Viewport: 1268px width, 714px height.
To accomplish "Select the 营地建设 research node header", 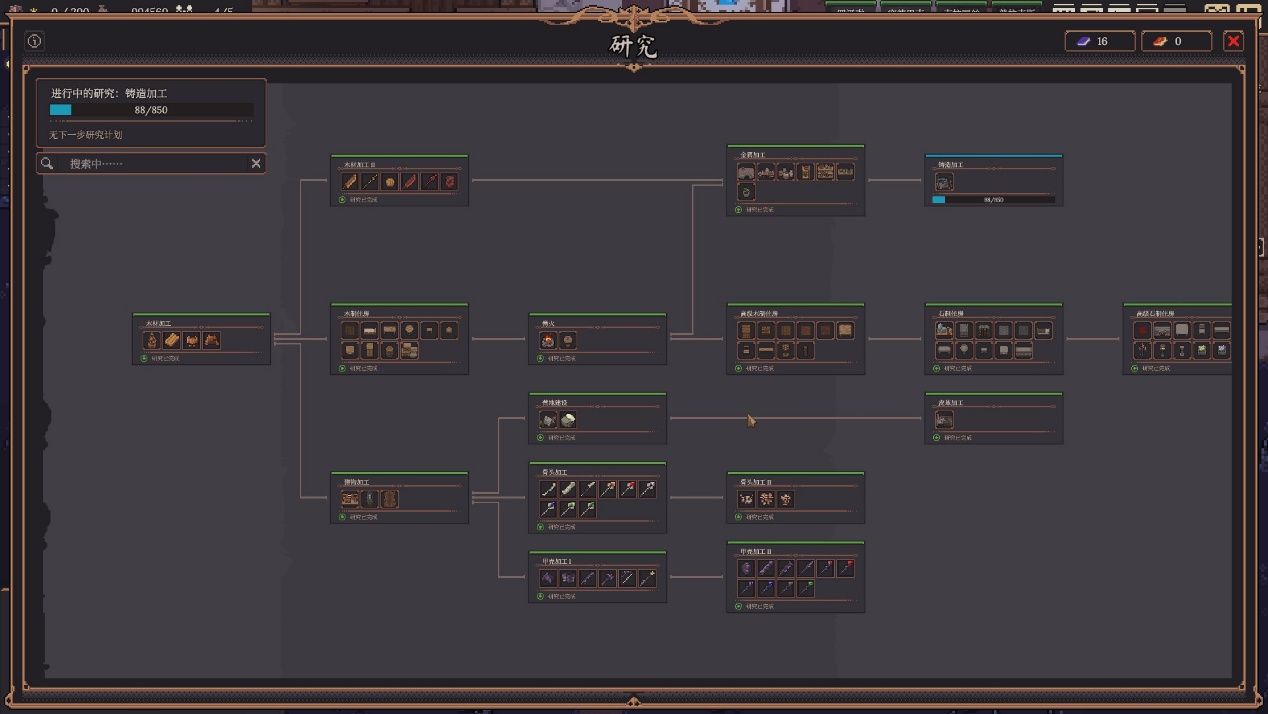I will click(x=554, y=402).
